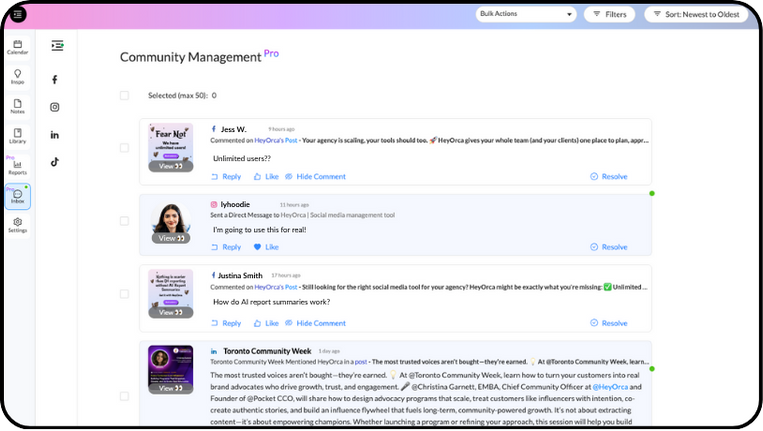Hide Justina Smith's comment
The width and height of the screenshot is (763, 431).
[x=315, y=323]
